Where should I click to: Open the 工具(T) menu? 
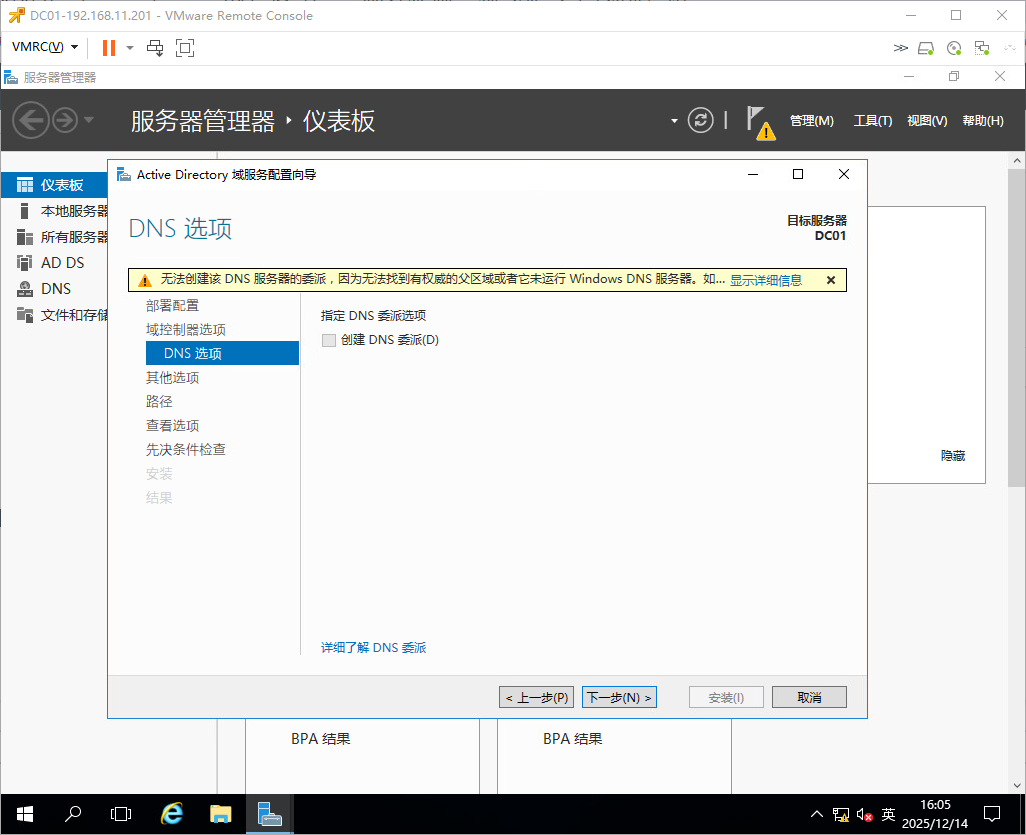point(872,120)
